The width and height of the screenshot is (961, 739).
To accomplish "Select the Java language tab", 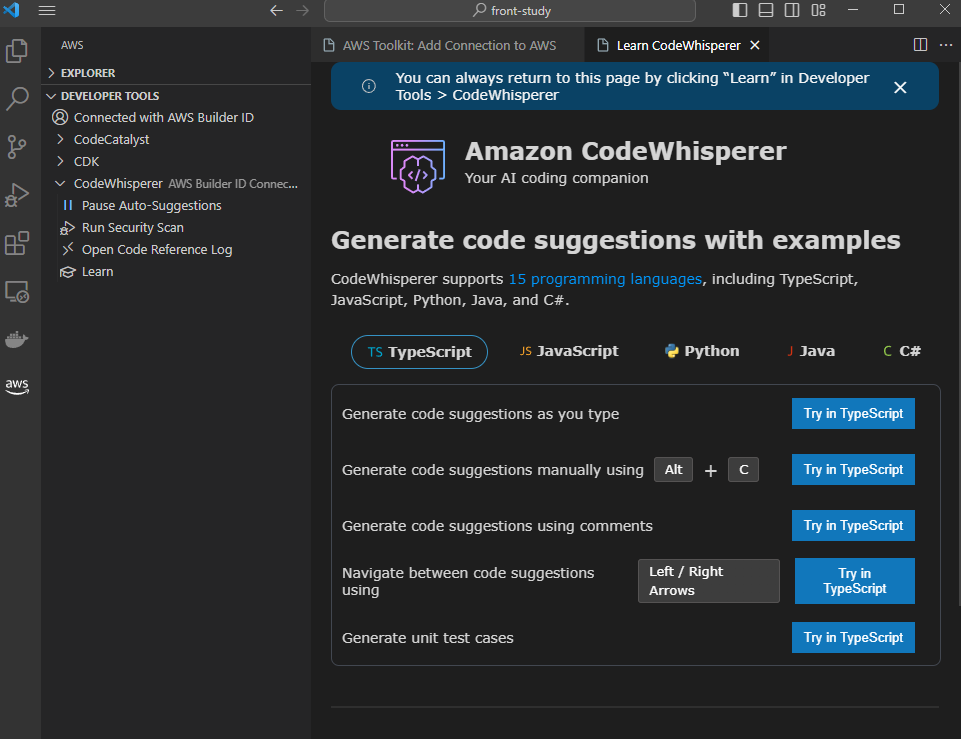I will (x=811, y=351).
